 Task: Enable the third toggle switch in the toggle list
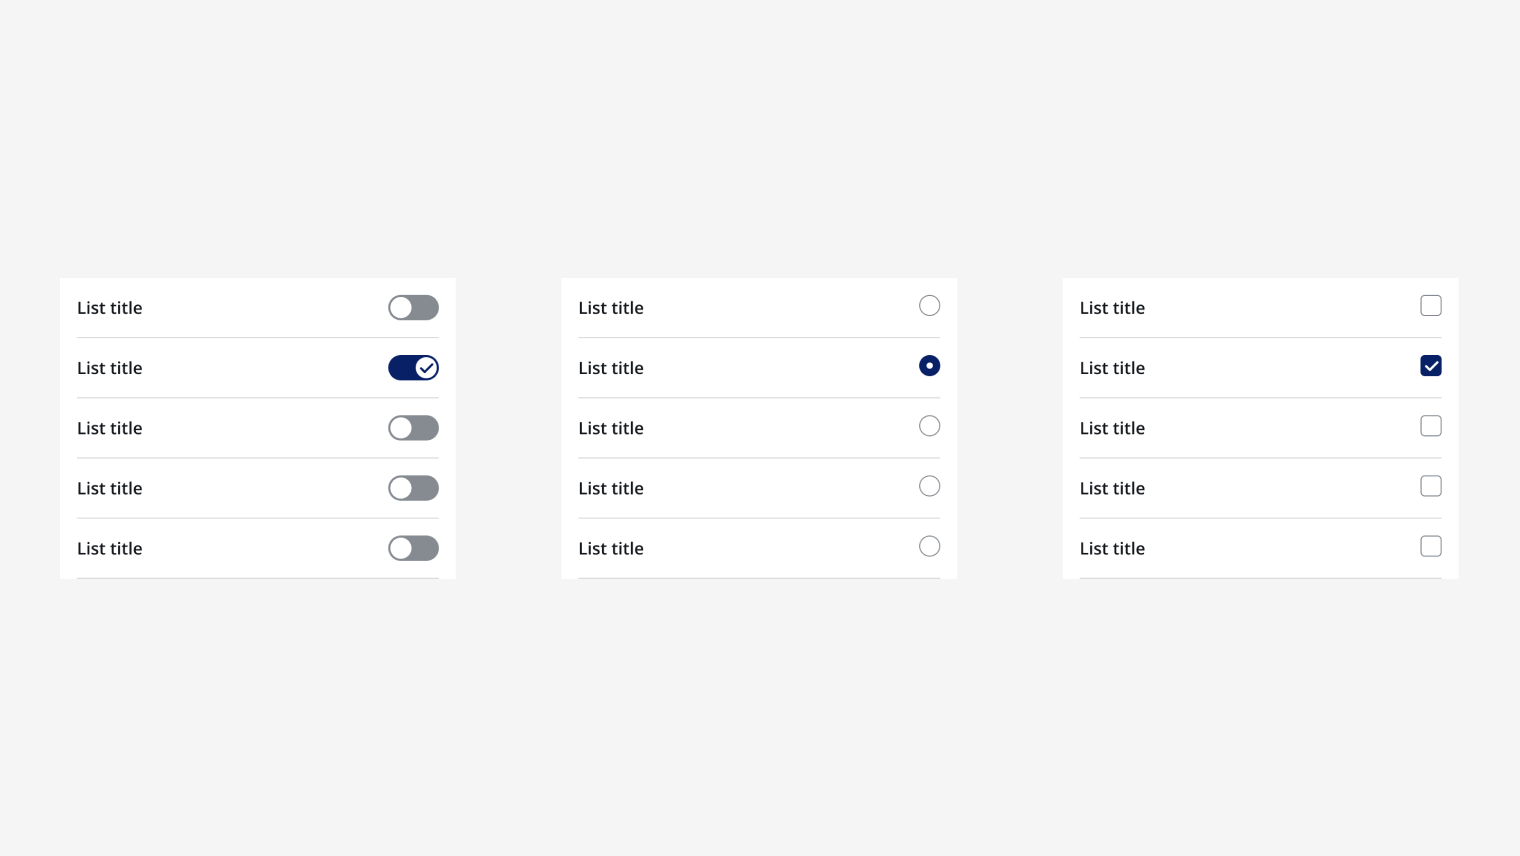[413, 428]
